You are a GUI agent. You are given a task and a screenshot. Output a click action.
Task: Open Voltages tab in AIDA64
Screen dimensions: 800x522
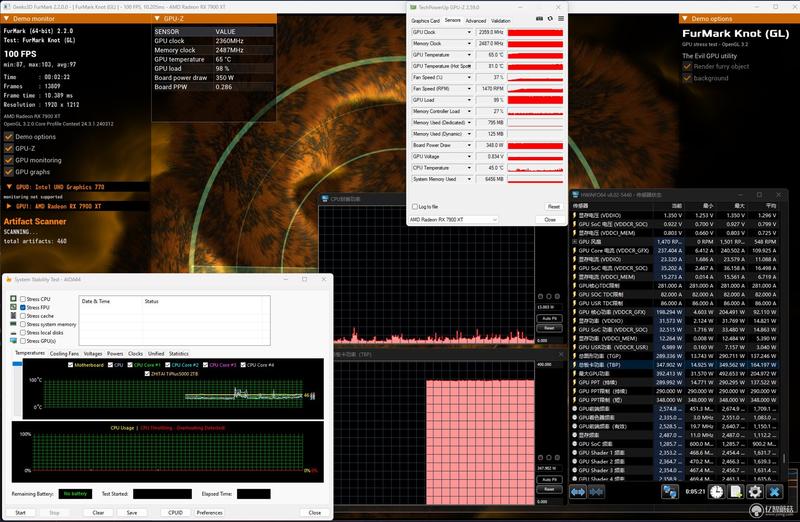(93, 354)
